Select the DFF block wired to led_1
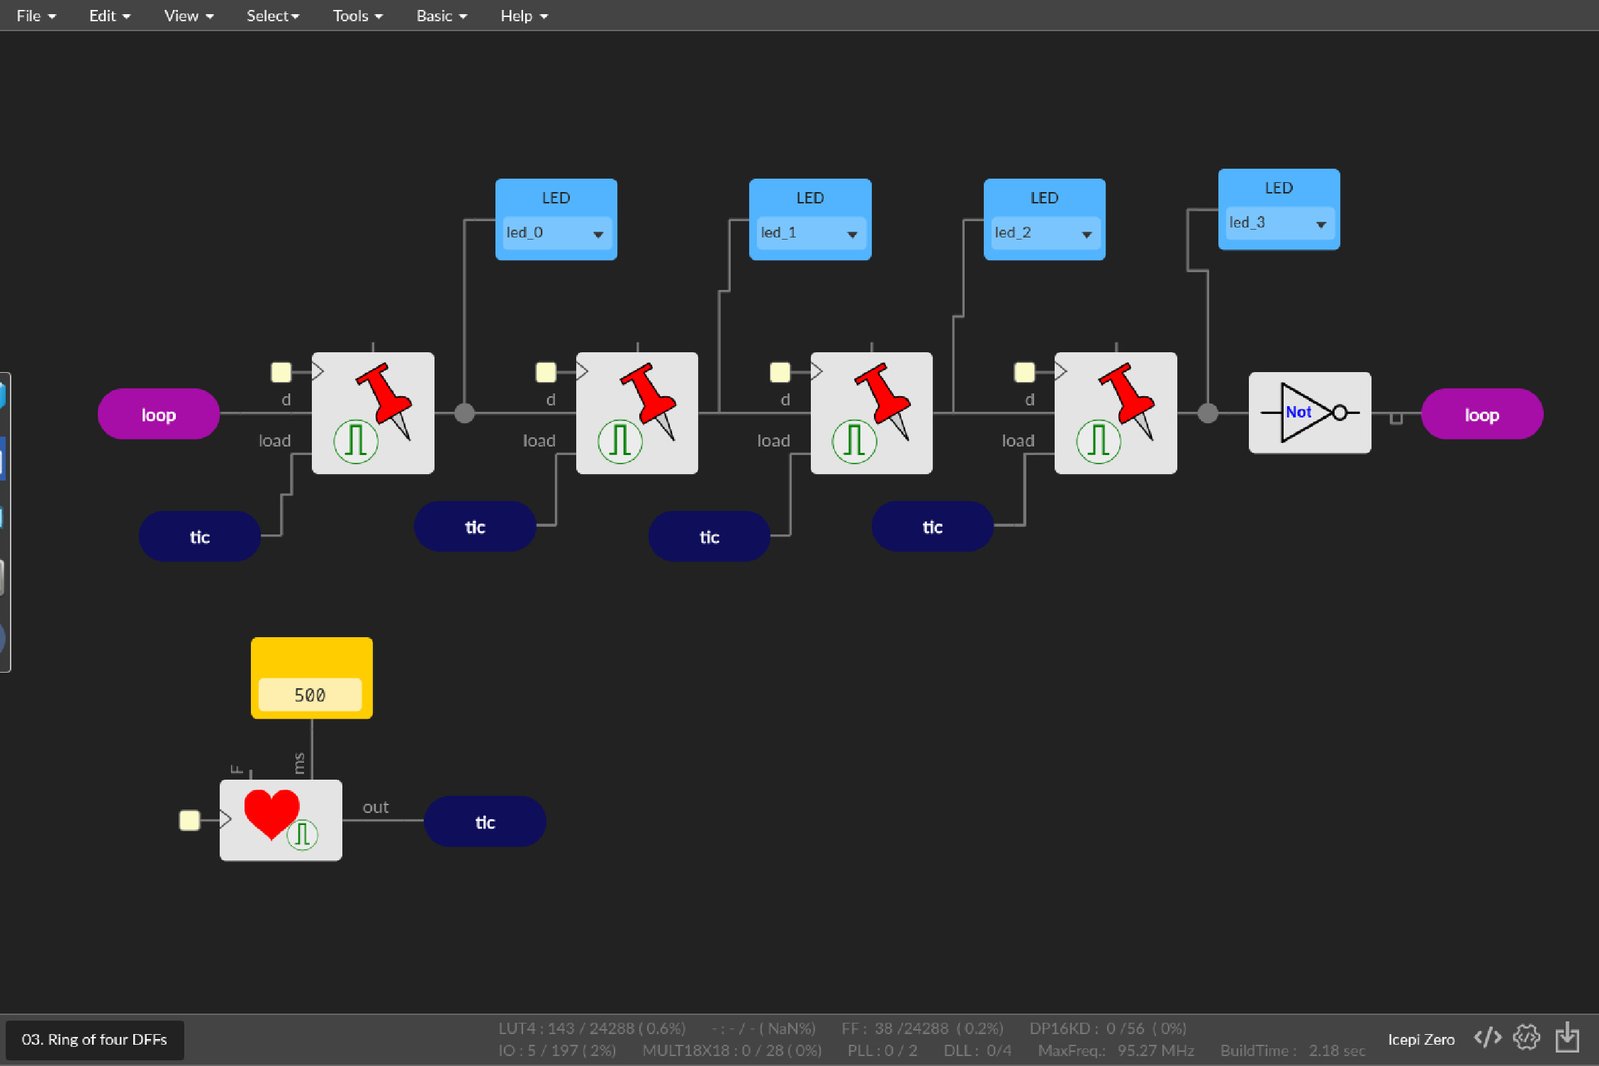The height and width of the screenshot is (1066, 1599). pos(637,413)
